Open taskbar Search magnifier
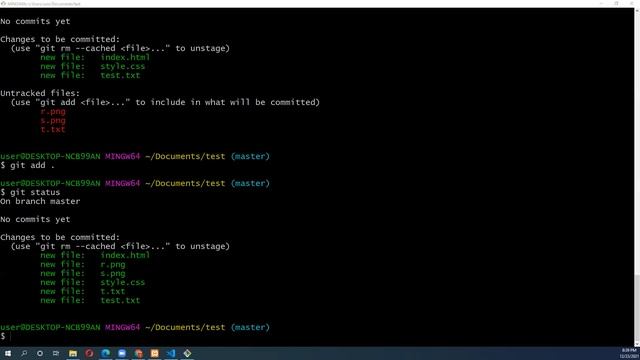 (24, 353)
